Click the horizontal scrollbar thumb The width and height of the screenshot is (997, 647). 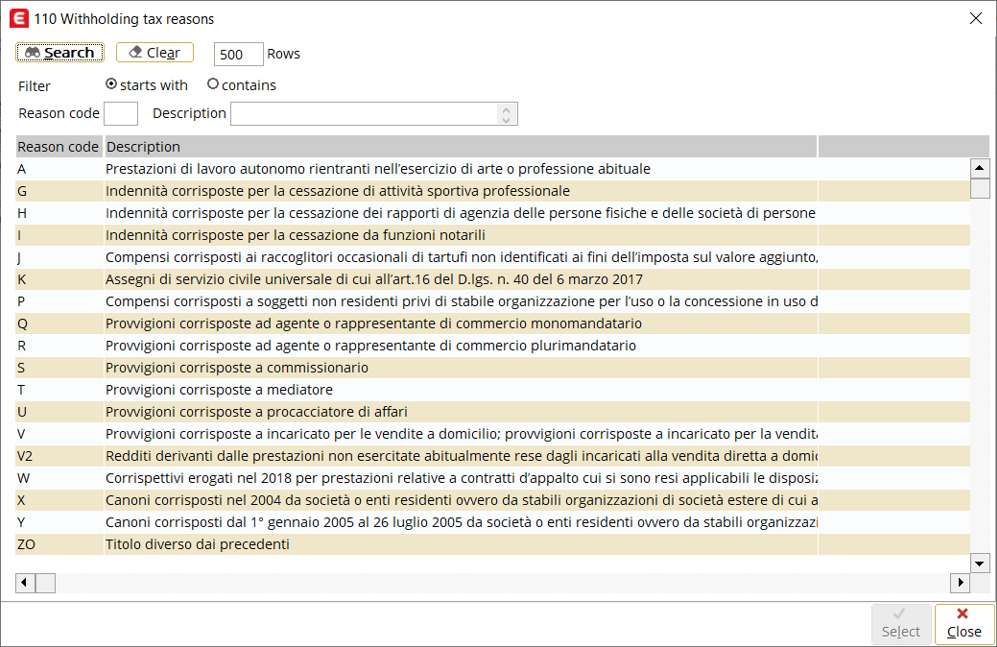(45, 583)
